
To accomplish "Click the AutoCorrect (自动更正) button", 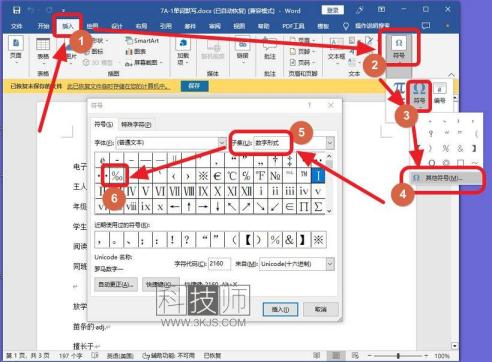I will (116, 284).
